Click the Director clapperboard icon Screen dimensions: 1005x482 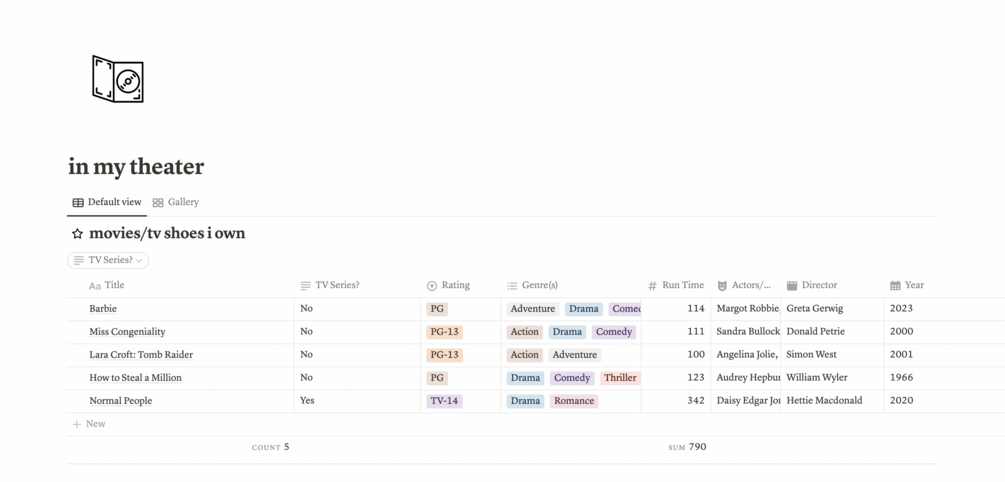click(x=792, y=286)
